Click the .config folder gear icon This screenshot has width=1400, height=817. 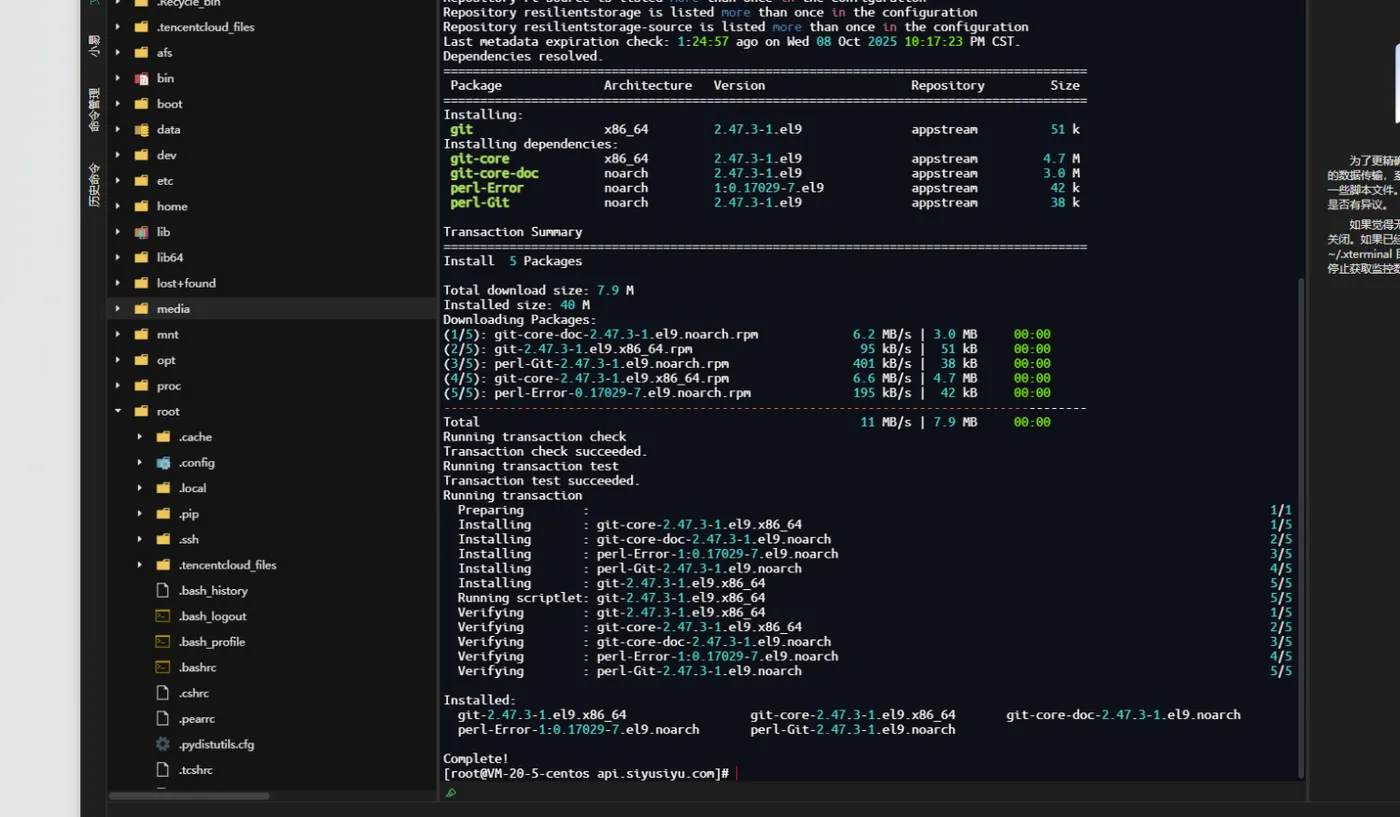(163, 463)
